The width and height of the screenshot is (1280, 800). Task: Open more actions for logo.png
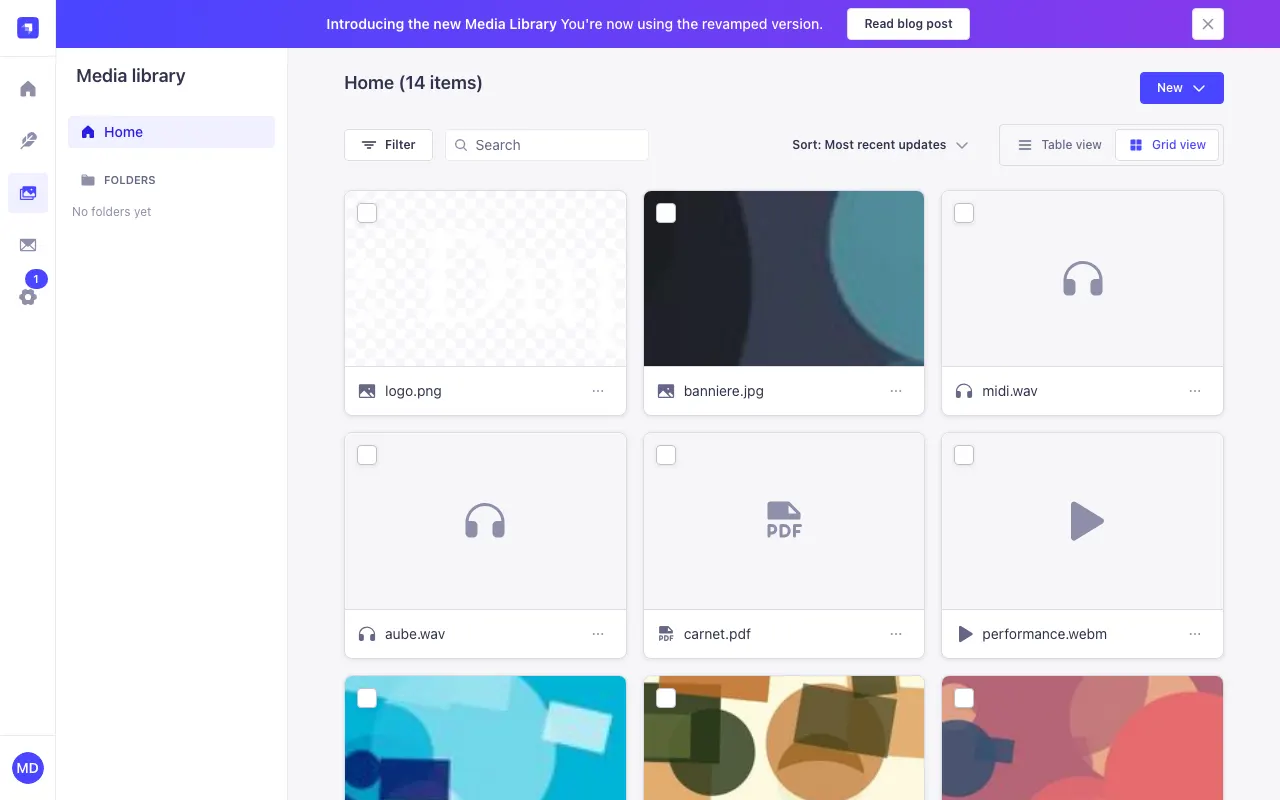coord(598,391)
